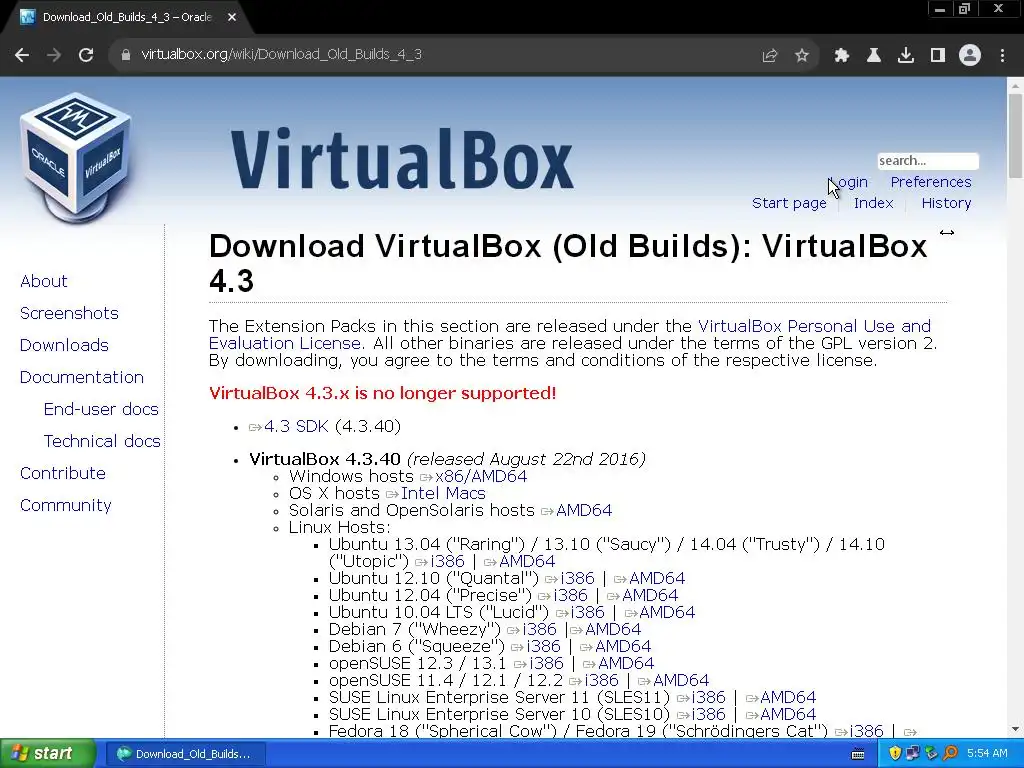Open the History link

point(946,203)
